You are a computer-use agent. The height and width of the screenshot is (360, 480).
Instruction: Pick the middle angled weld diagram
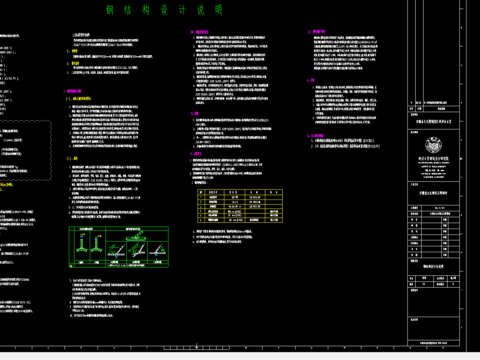137,251
